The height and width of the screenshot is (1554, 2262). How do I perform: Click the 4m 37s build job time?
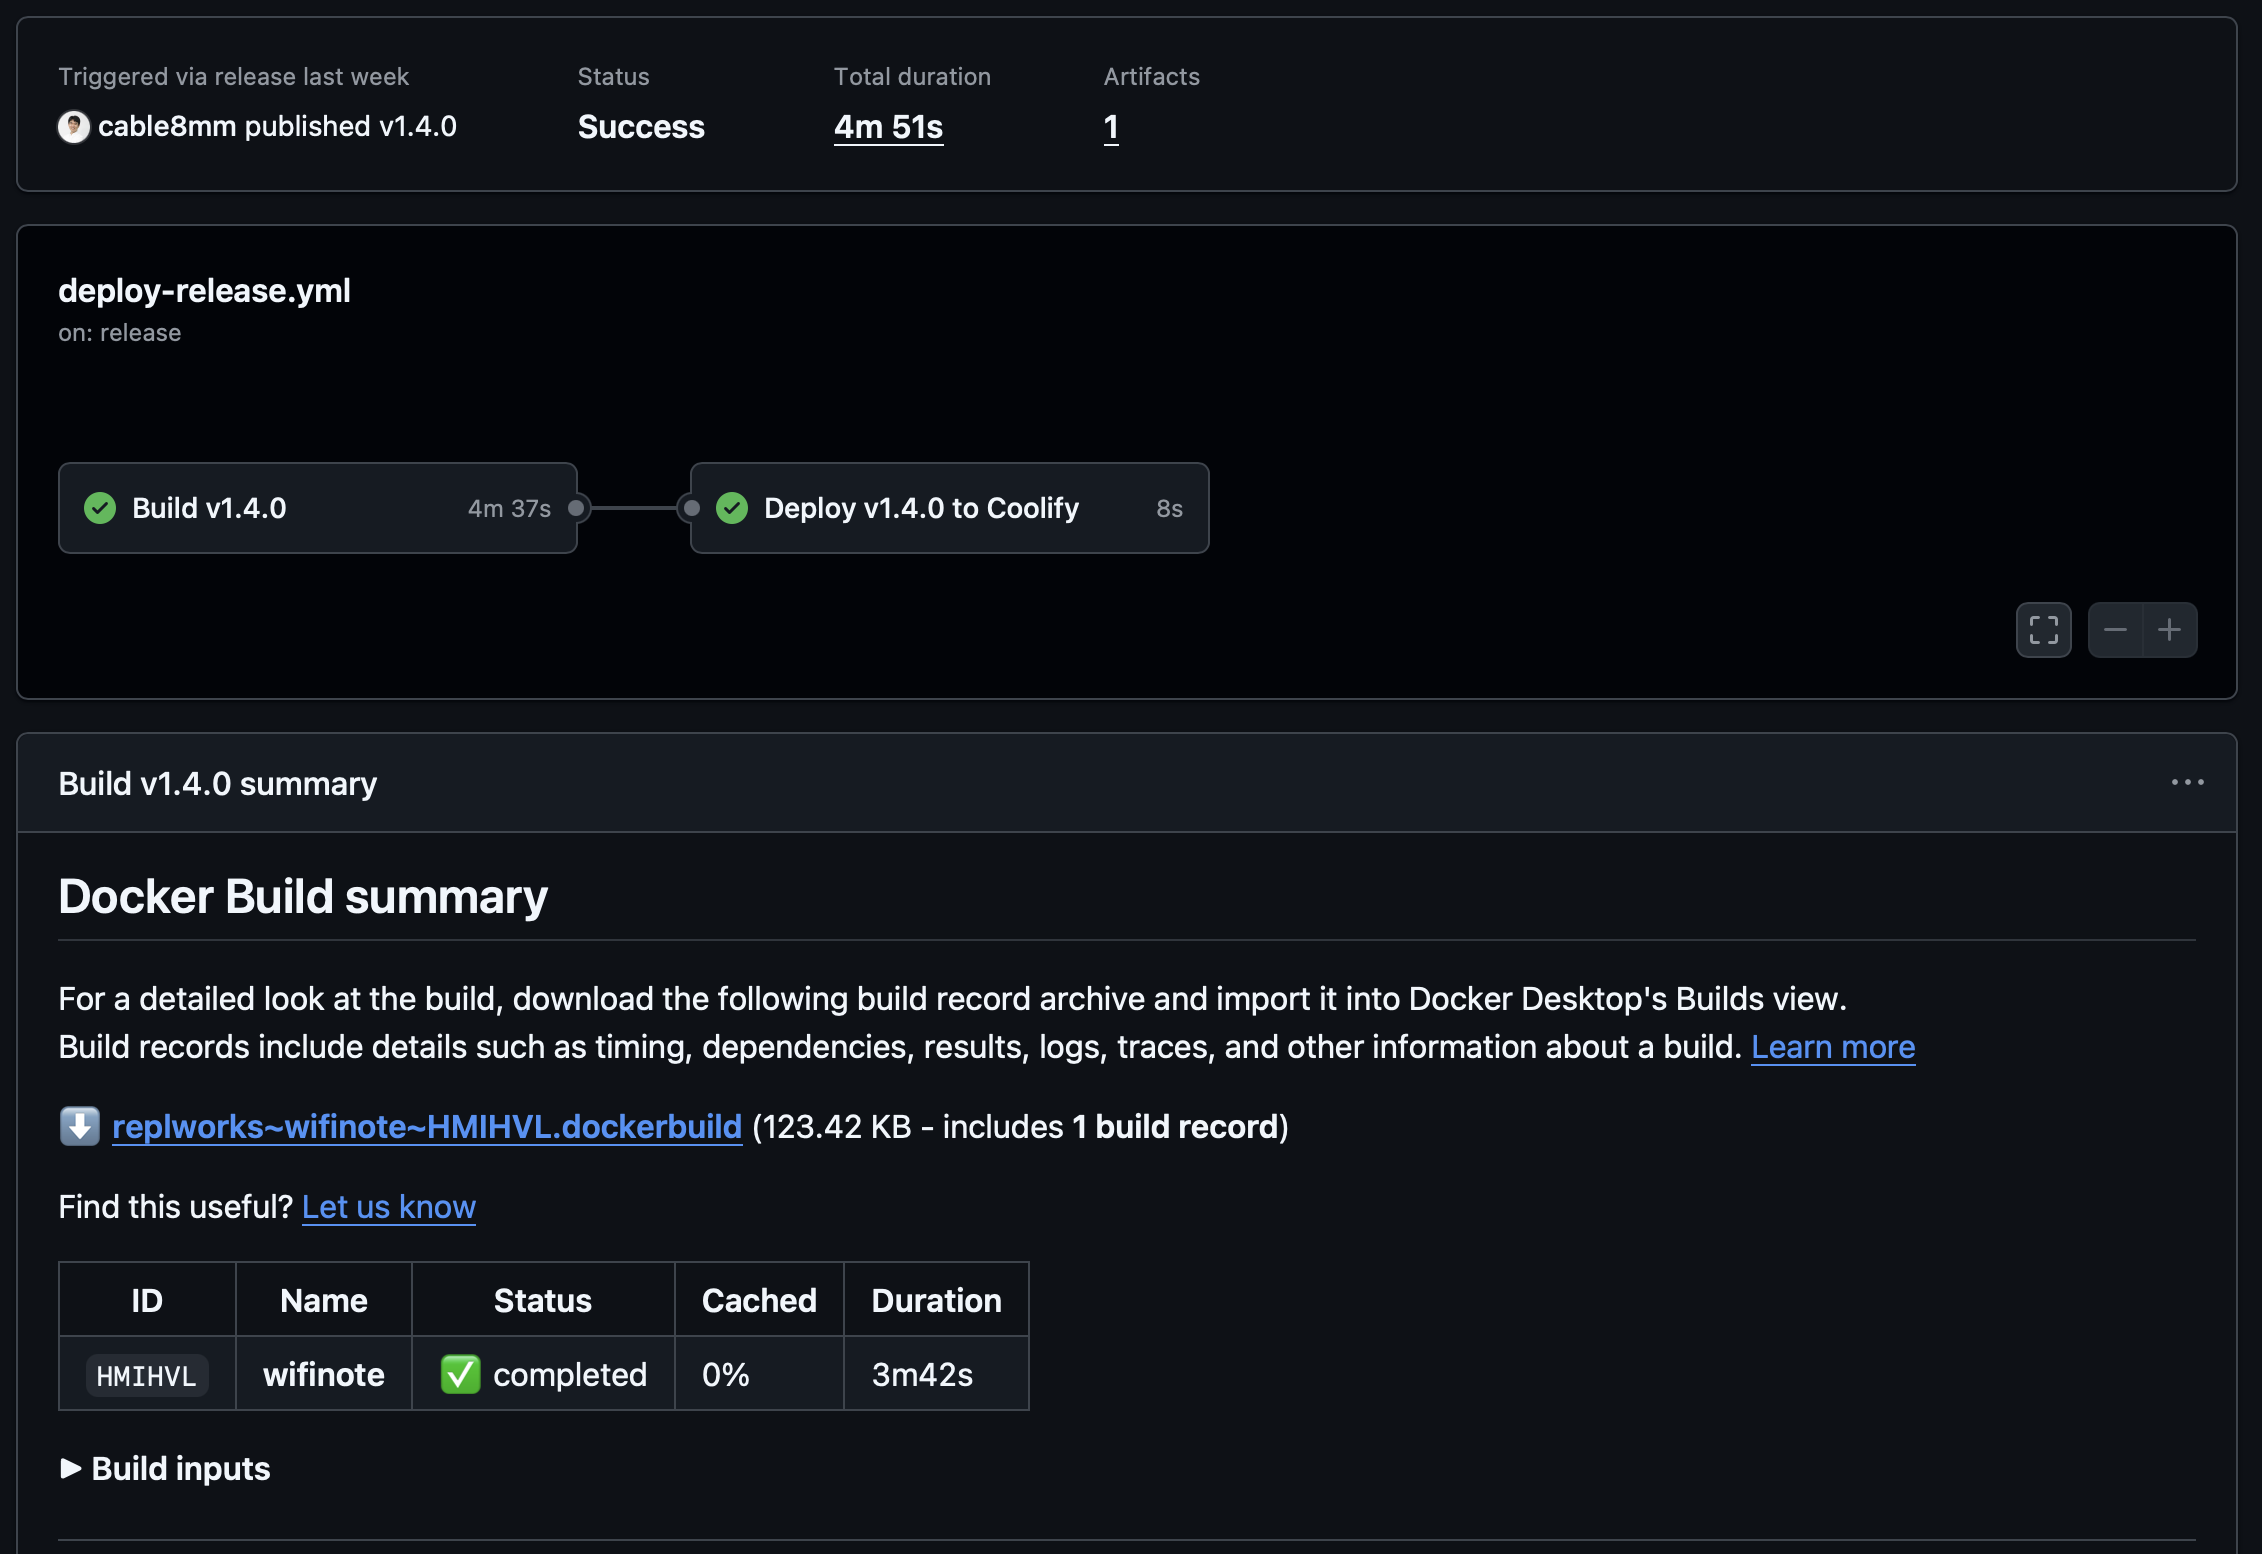(x=509, y=508)
